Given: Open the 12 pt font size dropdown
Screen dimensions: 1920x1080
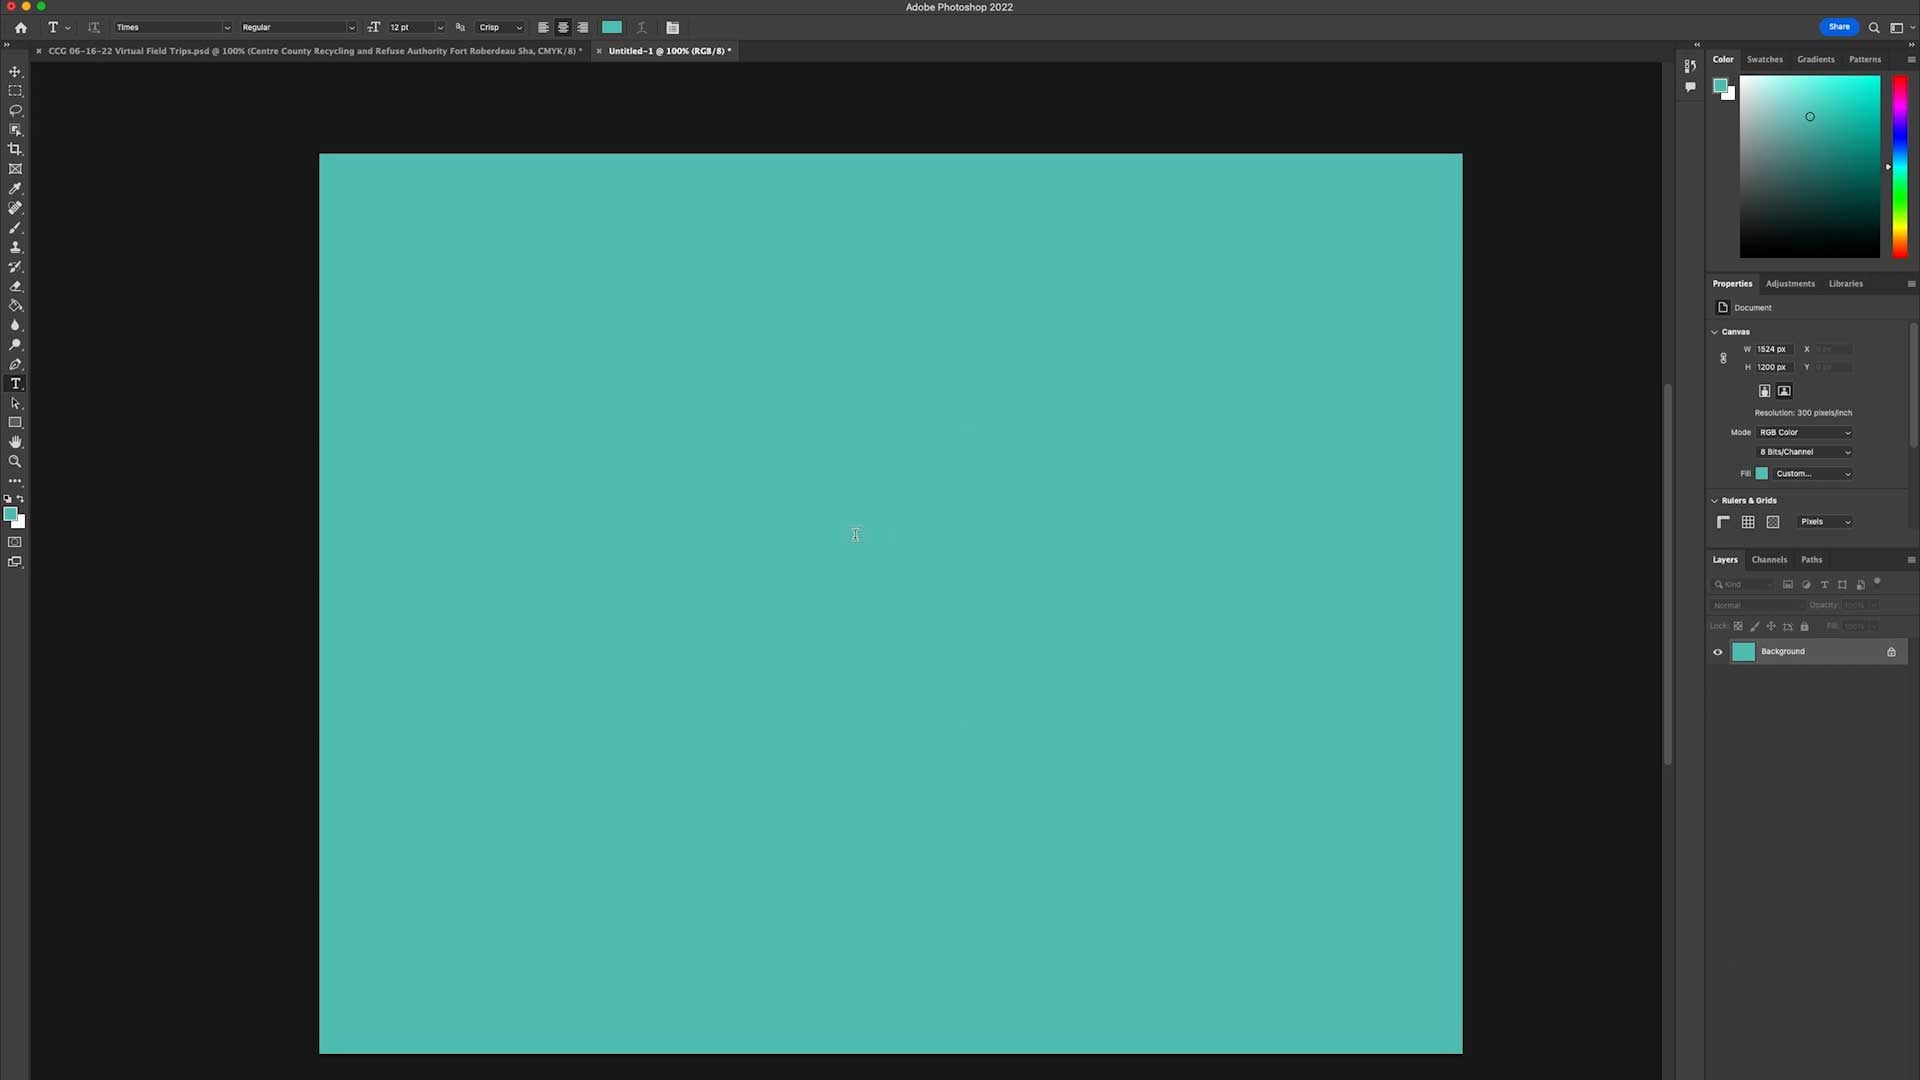Looking at the screenshot, I should pos(416,28).
